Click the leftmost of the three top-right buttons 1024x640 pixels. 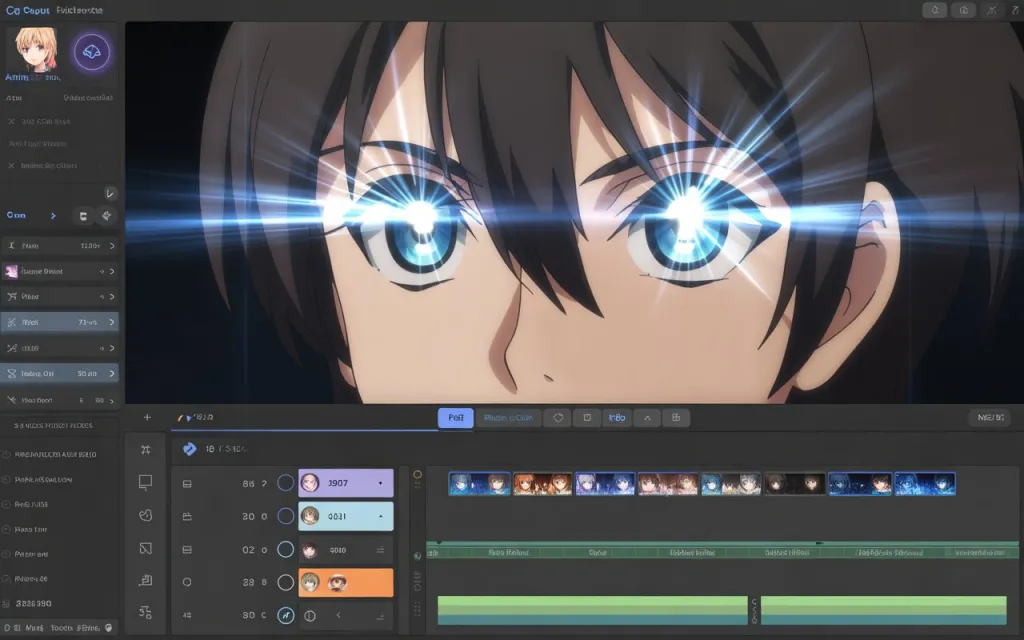(935, 10)
